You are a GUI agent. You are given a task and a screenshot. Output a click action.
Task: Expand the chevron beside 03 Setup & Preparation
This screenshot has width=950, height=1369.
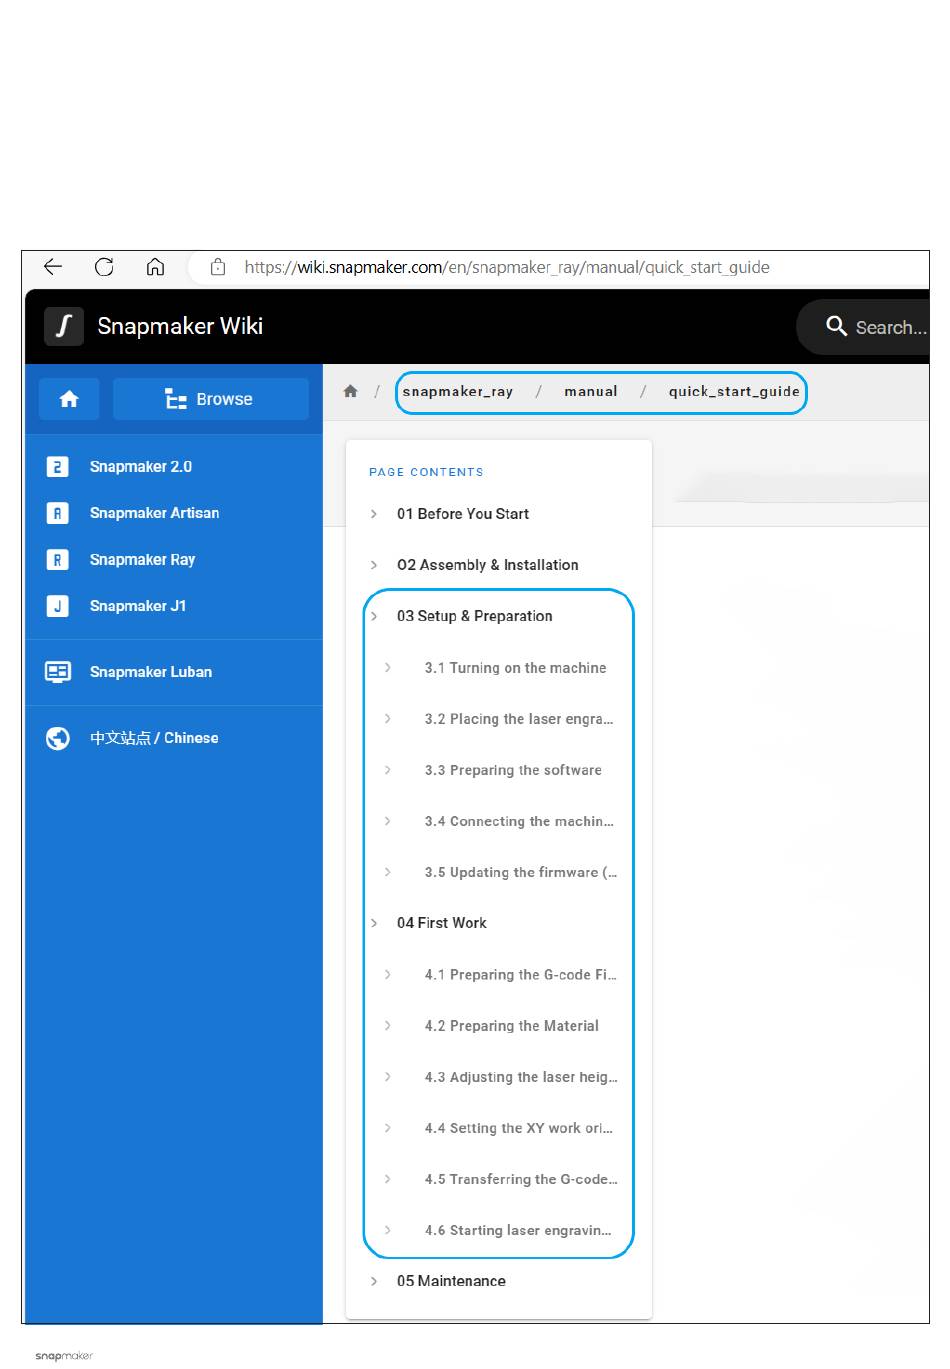(374, 616)
